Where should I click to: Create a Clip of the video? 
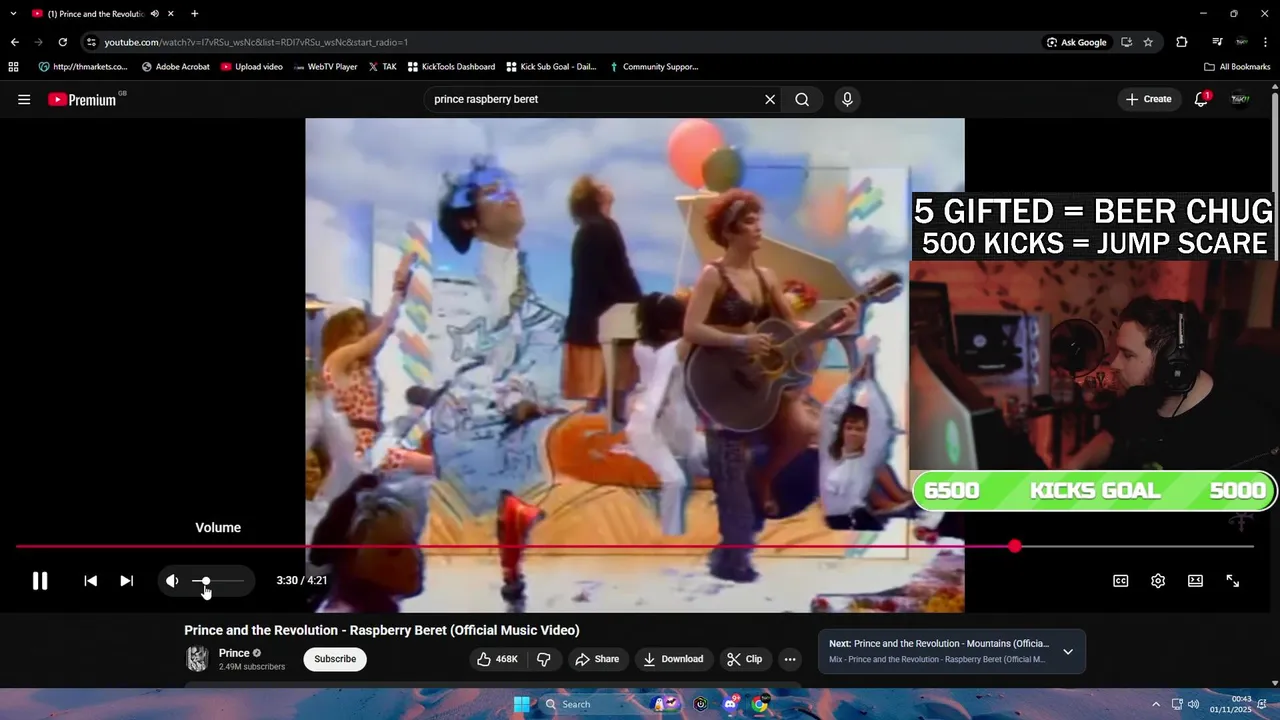point(744,659)
